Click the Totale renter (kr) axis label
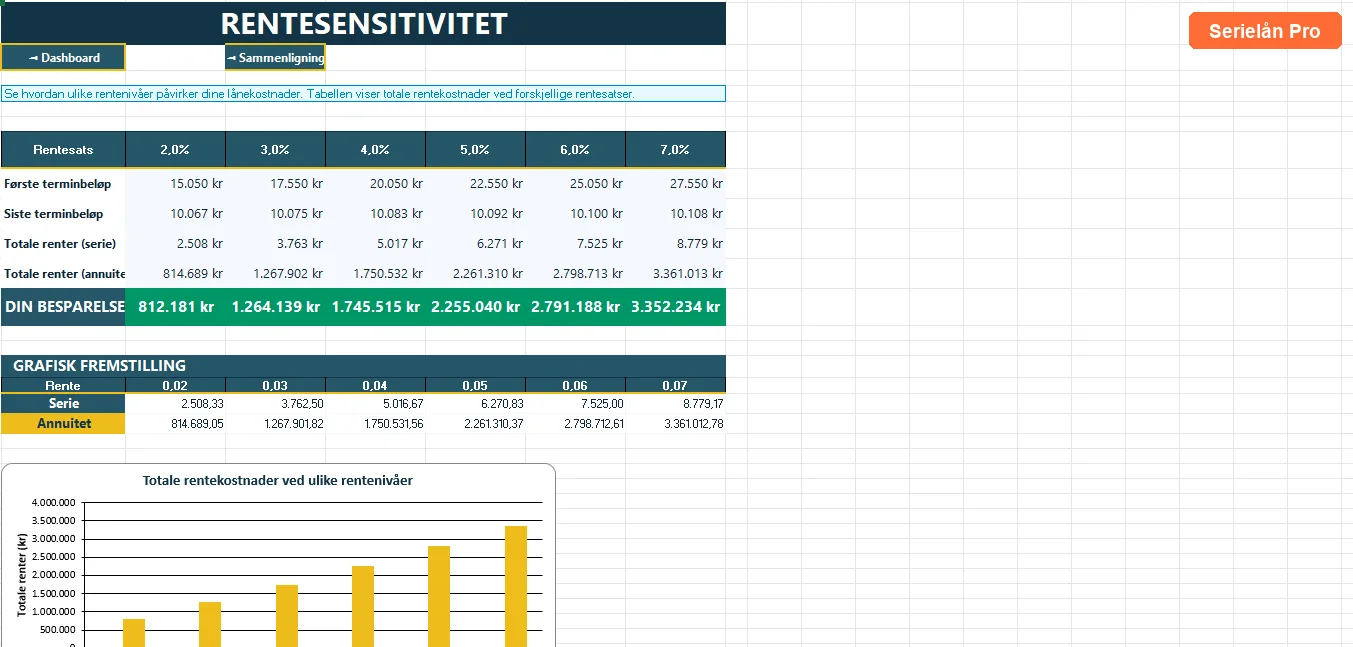Screen dimensions: 1353x647 point(21,574)
